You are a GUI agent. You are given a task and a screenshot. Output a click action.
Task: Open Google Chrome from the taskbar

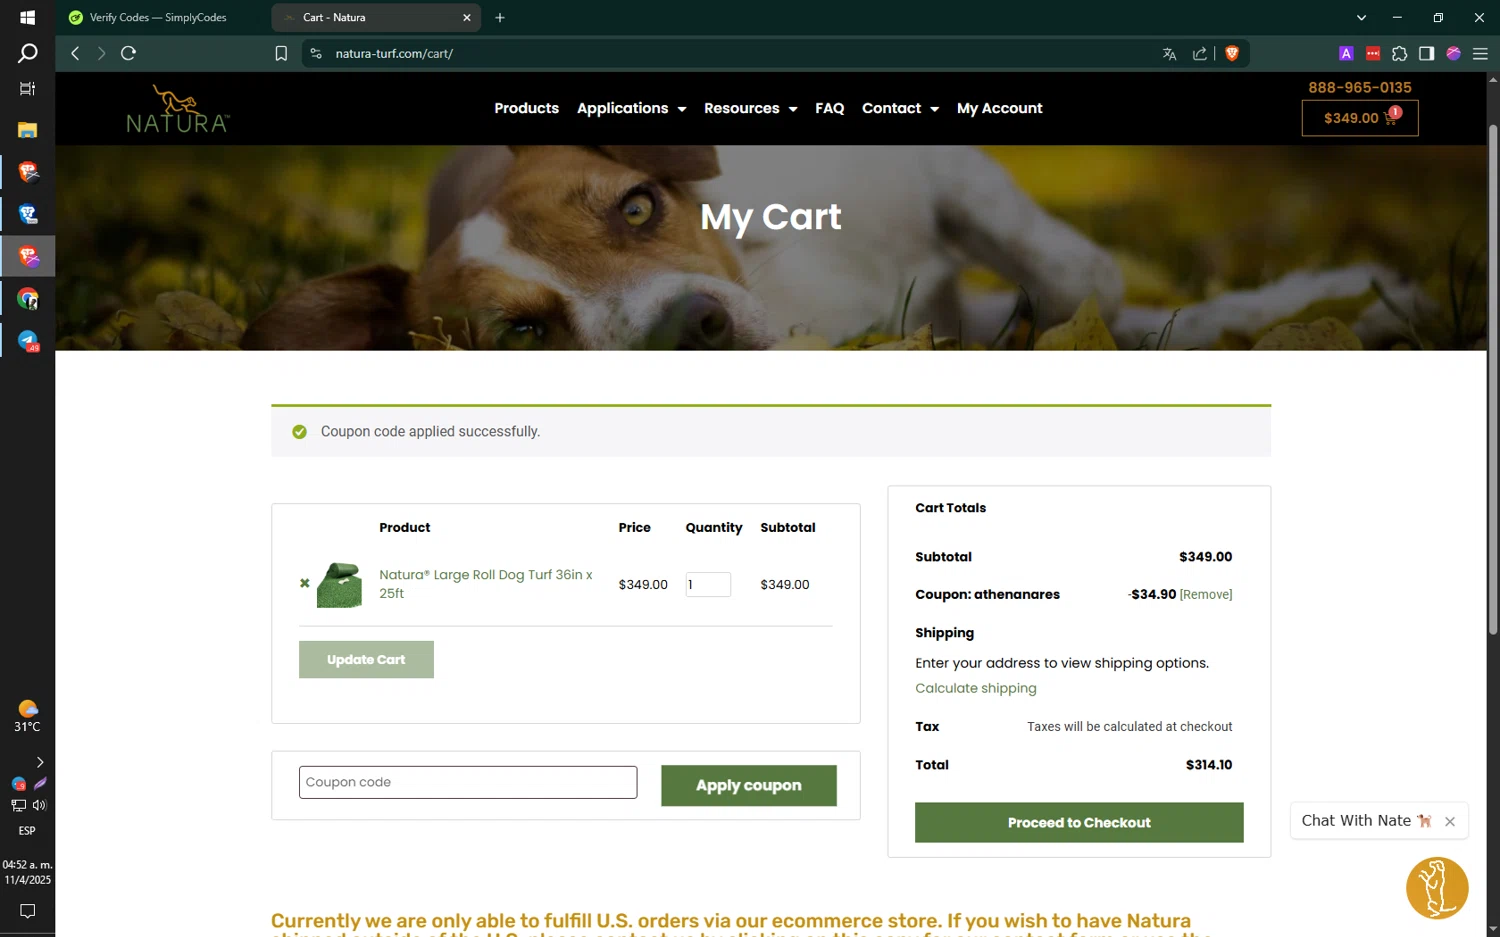tap(27, 299)
